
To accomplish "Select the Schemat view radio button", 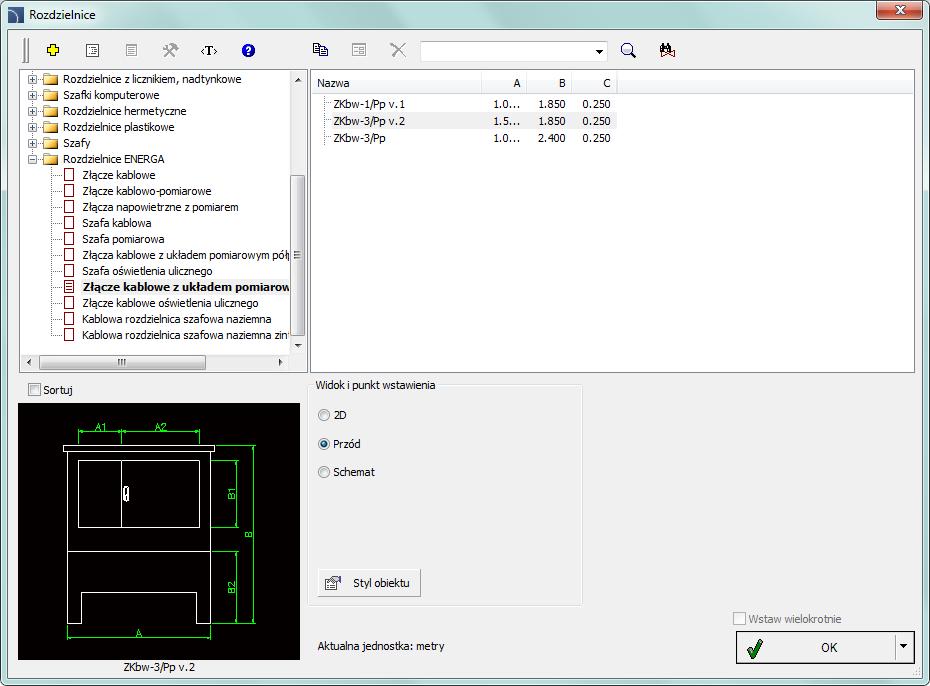I will click(324, 472).
